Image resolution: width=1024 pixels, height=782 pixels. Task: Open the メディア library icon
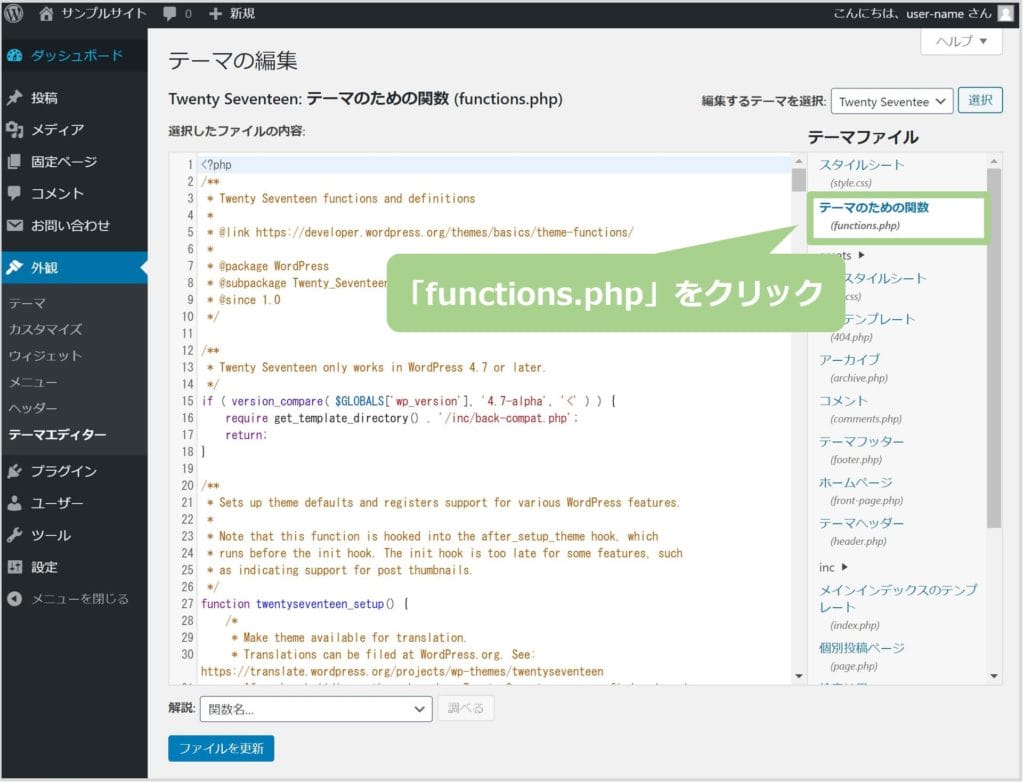point(14,130)
